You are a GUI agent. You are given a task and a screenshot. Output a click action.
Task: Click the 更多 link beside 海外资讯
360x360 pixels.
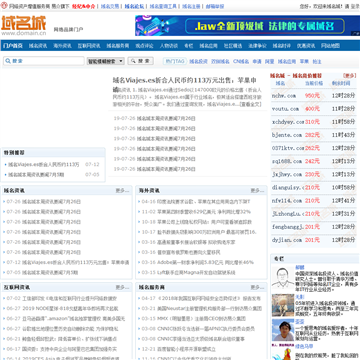pos(257,191)
